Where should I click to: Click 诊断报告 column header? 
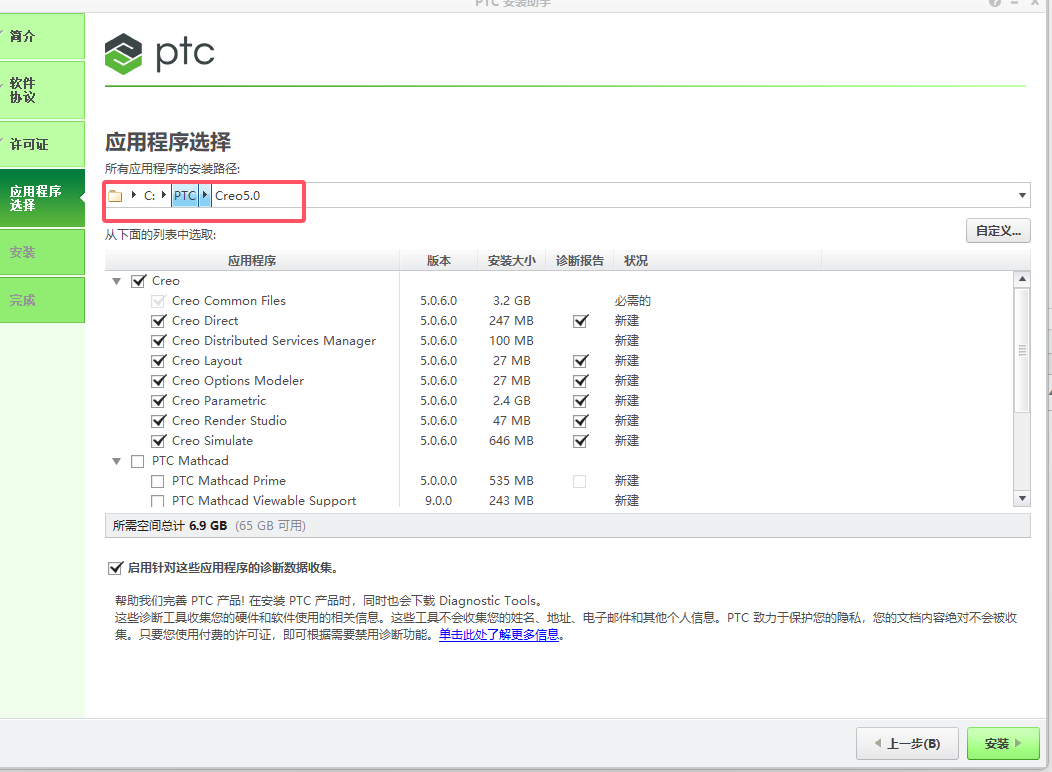tap(580, 261)
